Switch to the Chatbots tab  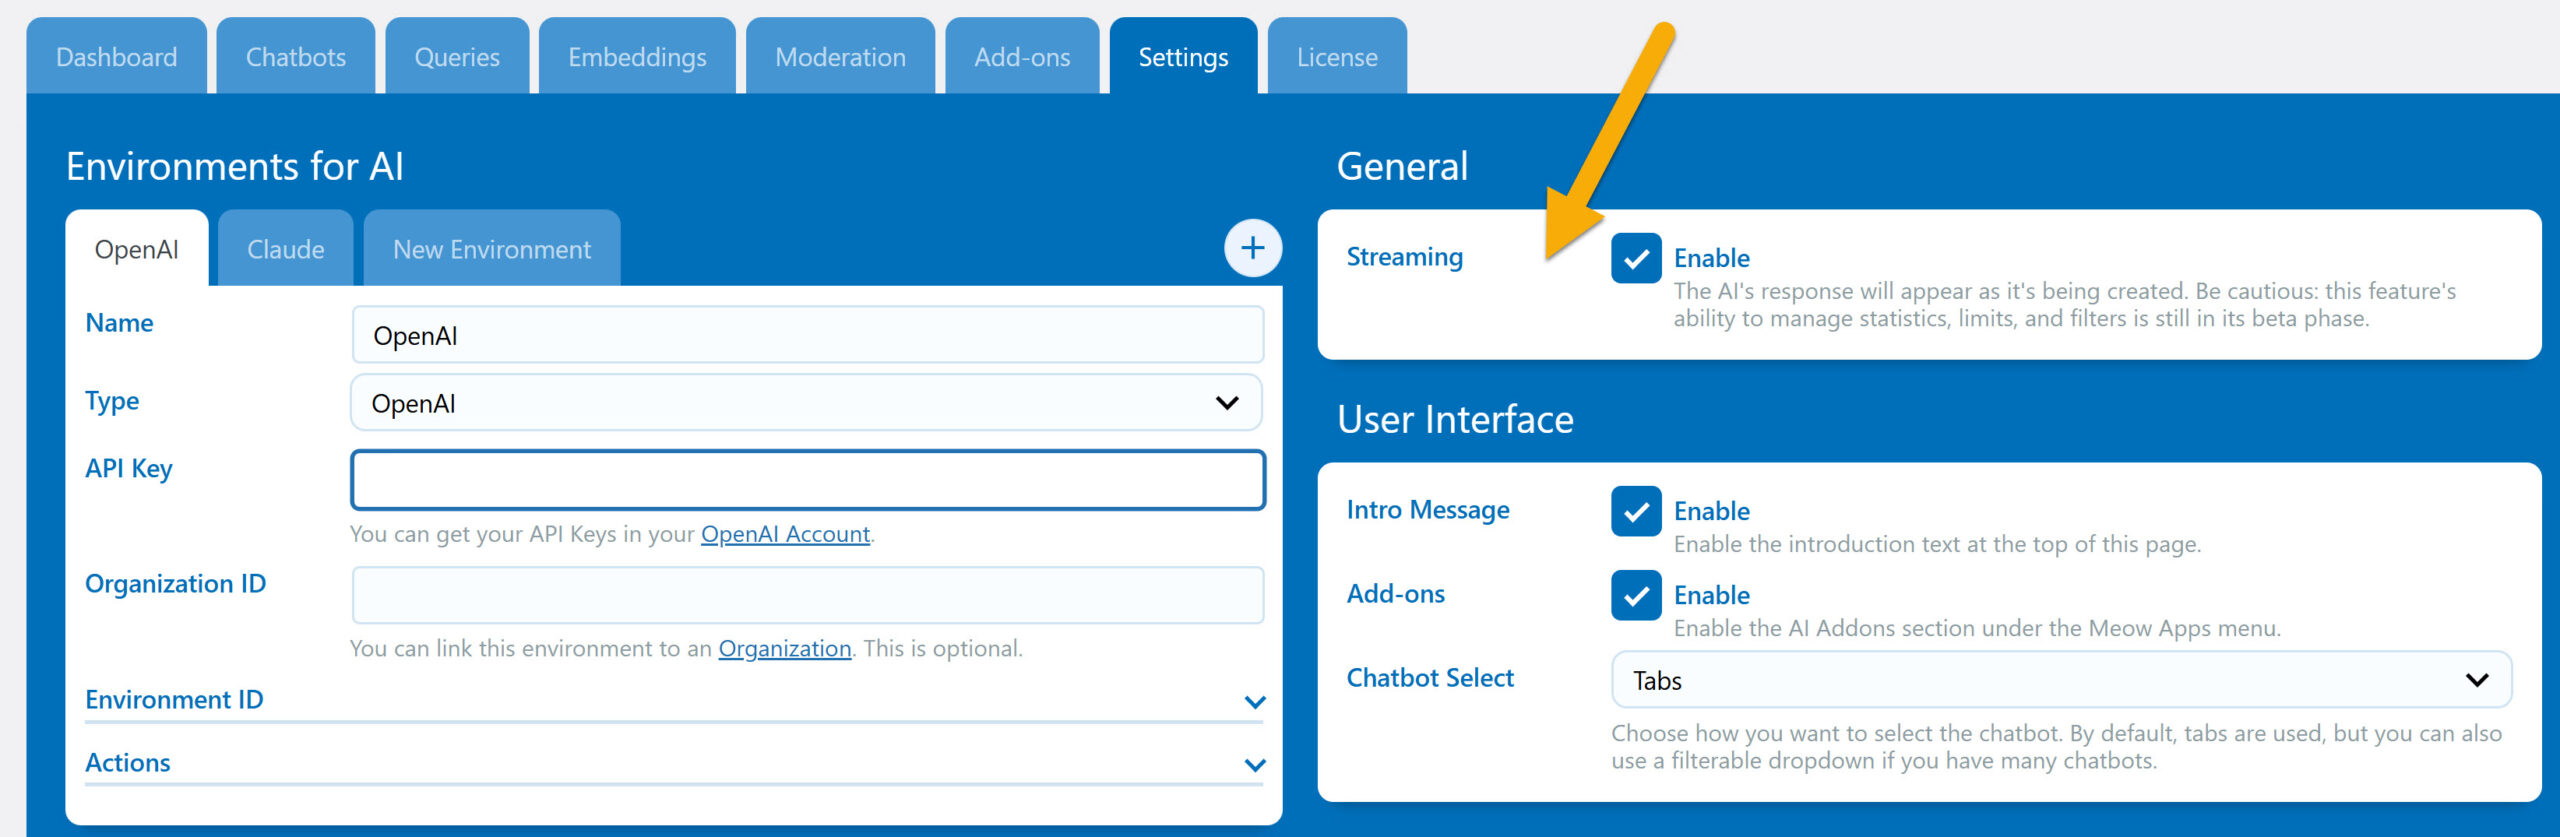coord(296,57)
